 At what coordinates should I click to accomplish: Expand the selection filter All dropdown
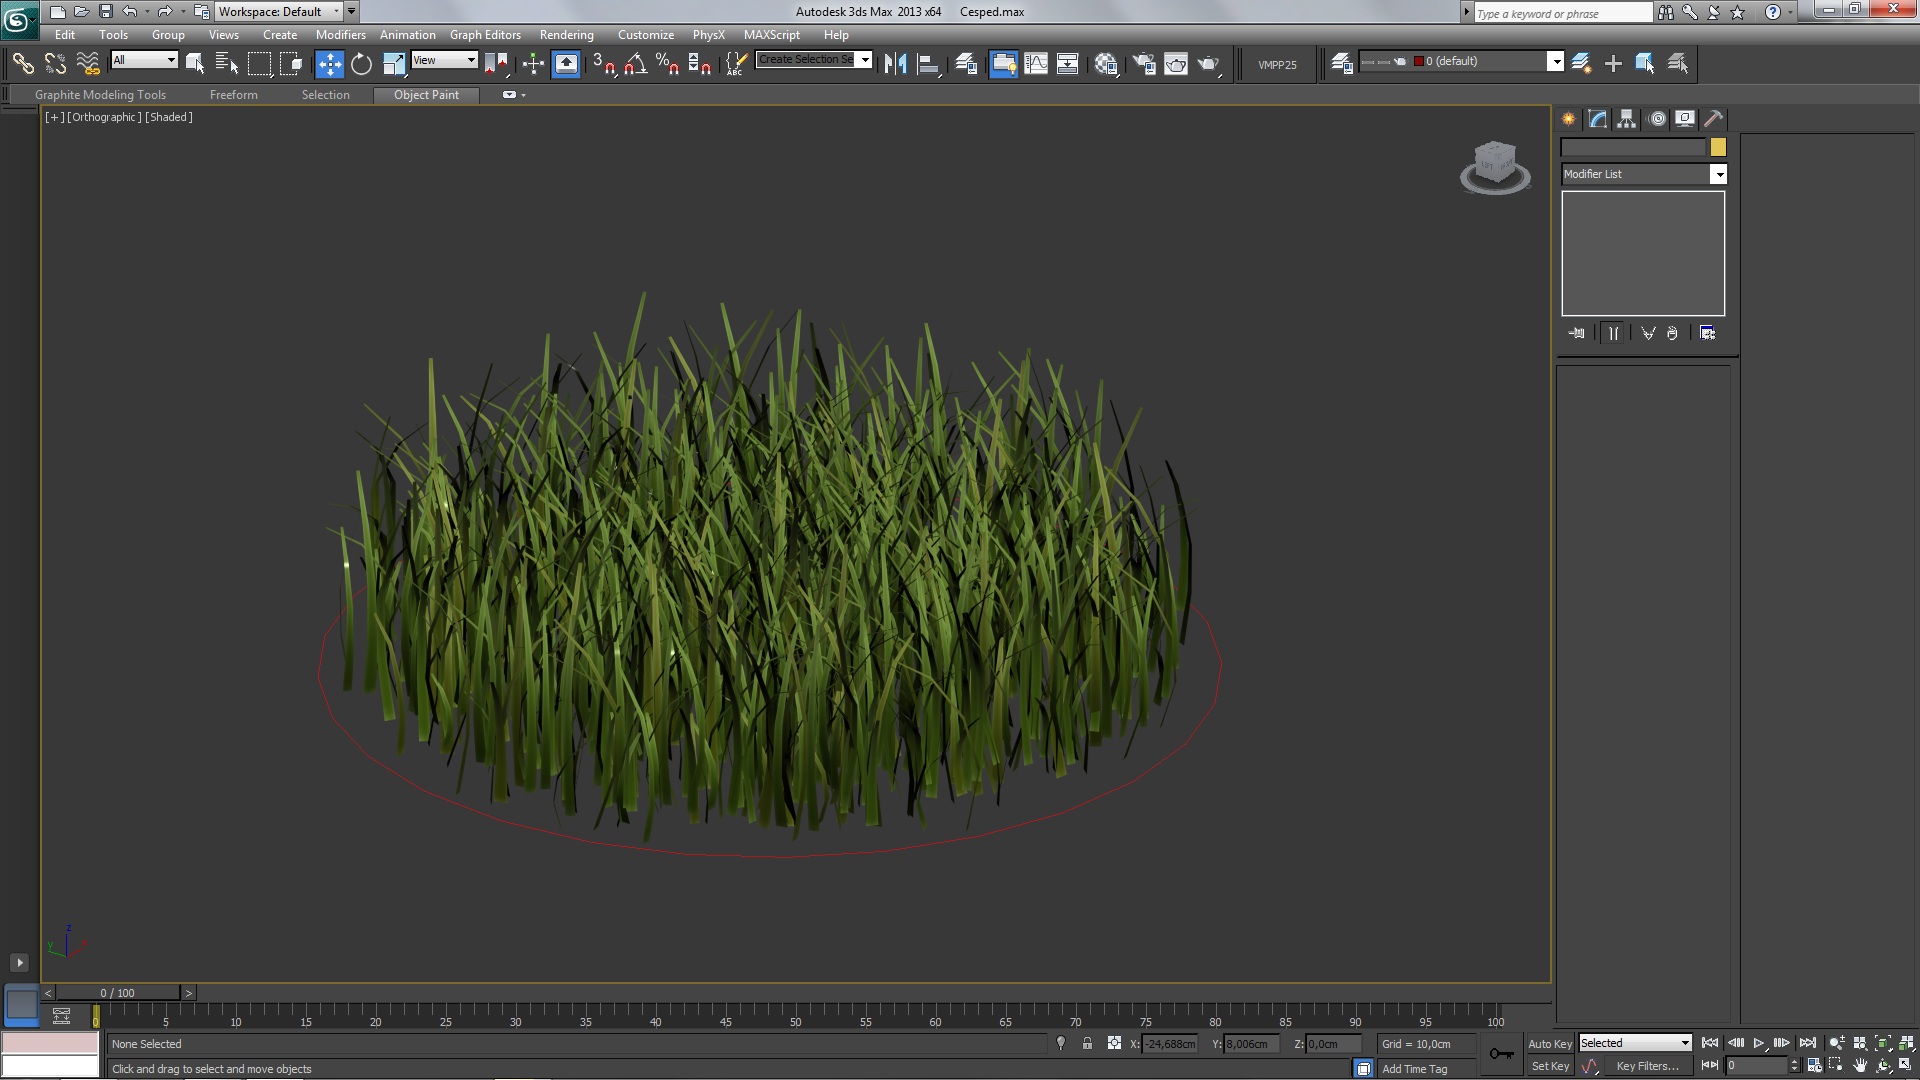pyautogui.click(x=171, y=60)
